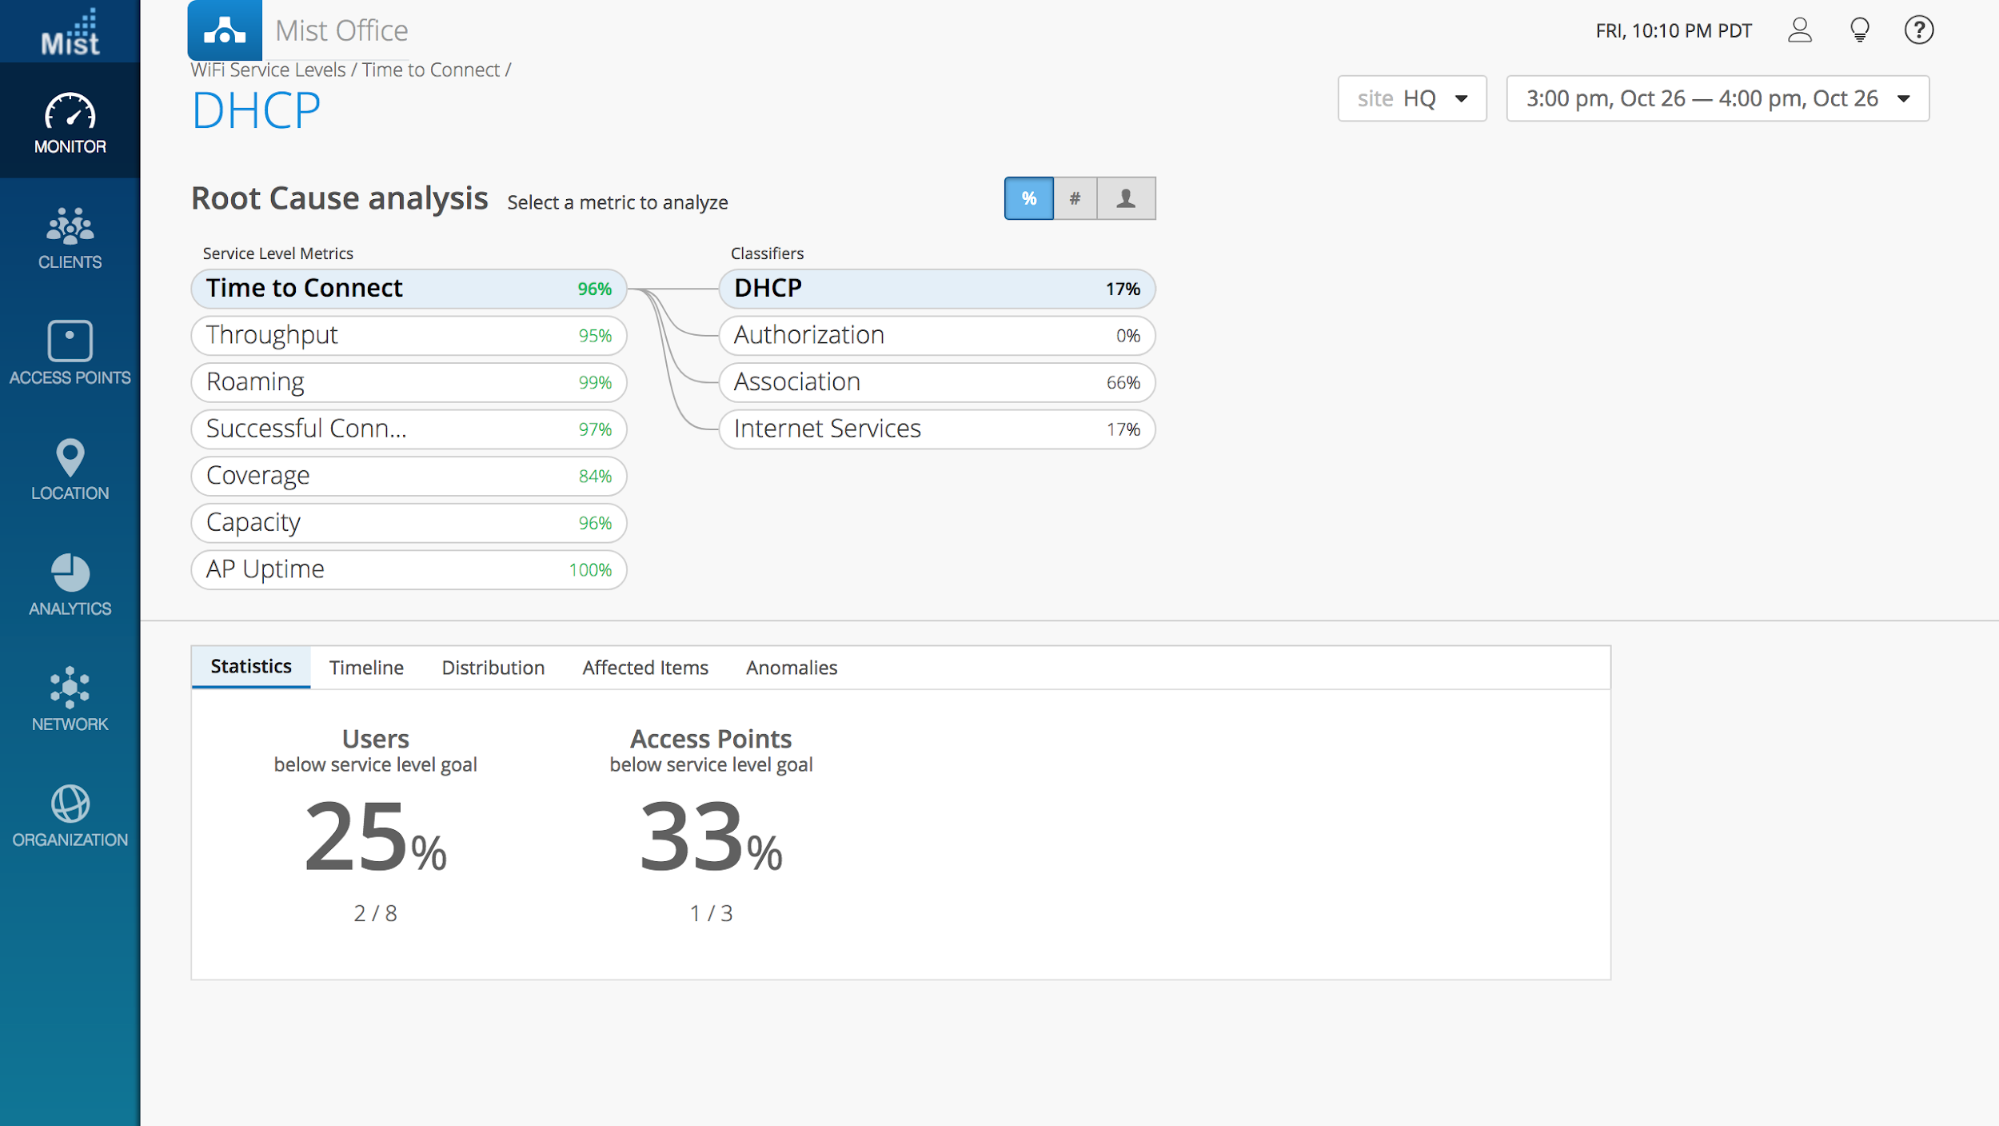The height and width of the screenshot is (1126, 1999).
Task: Switch view to users mode
Action: tap(1126, 198)
